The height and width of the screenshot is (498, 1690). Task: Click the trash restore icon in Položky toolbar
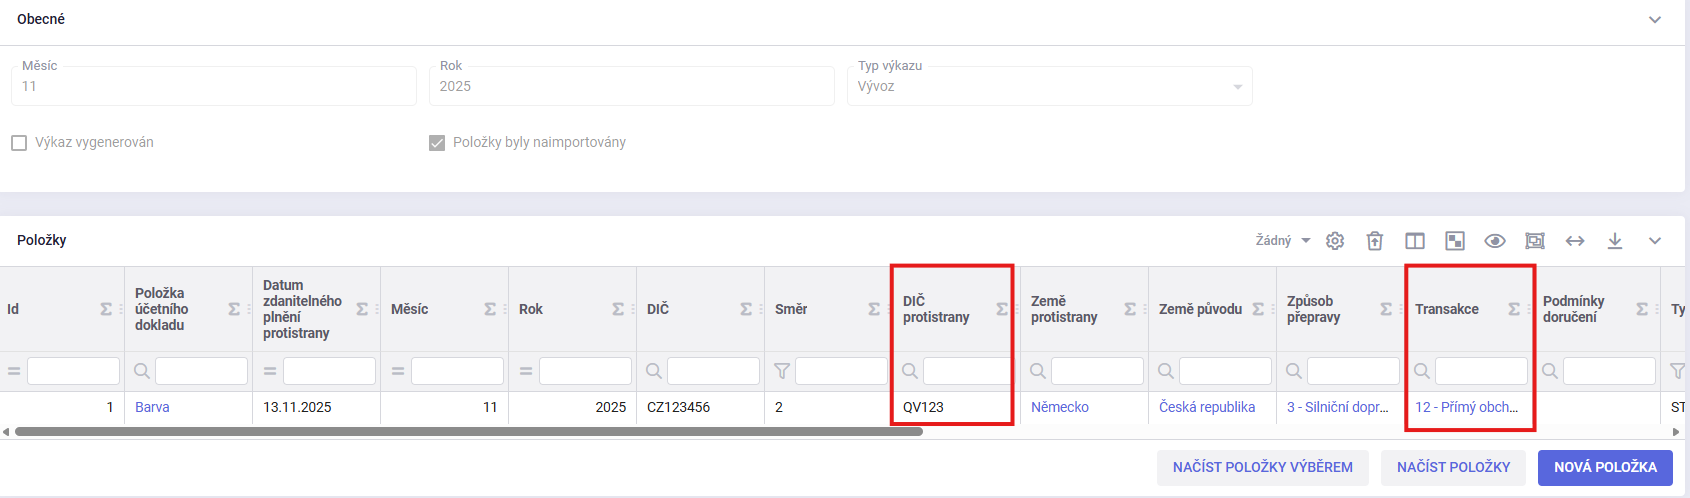click(x=1375, y=241)
